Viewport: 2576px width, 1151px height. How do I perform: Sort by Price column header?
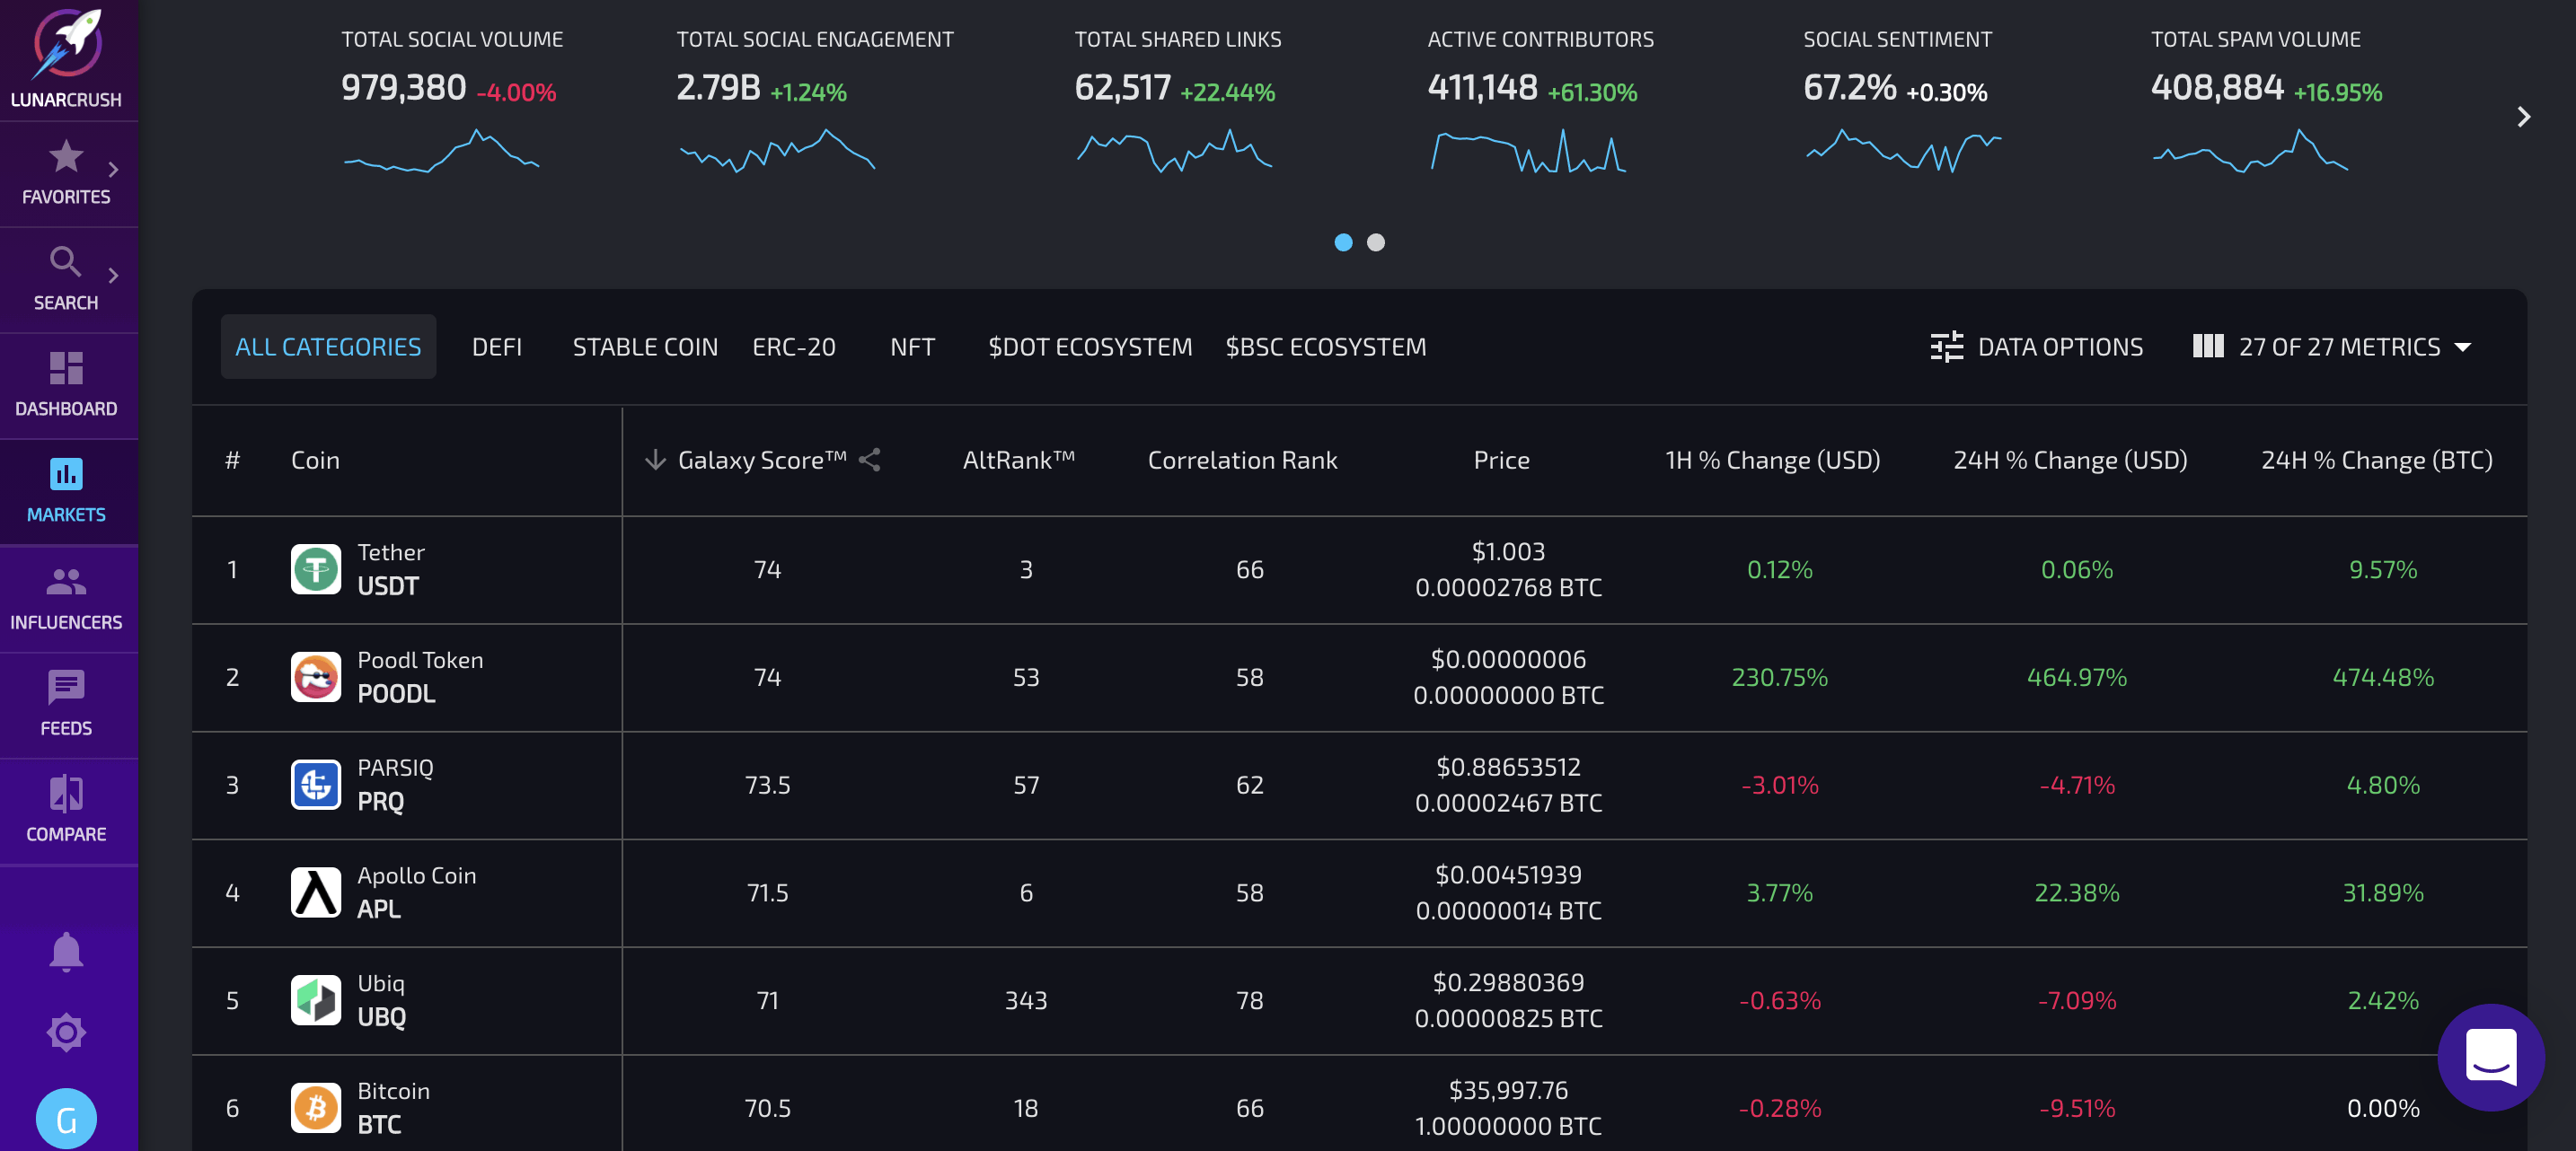(x=1501, y=460)
